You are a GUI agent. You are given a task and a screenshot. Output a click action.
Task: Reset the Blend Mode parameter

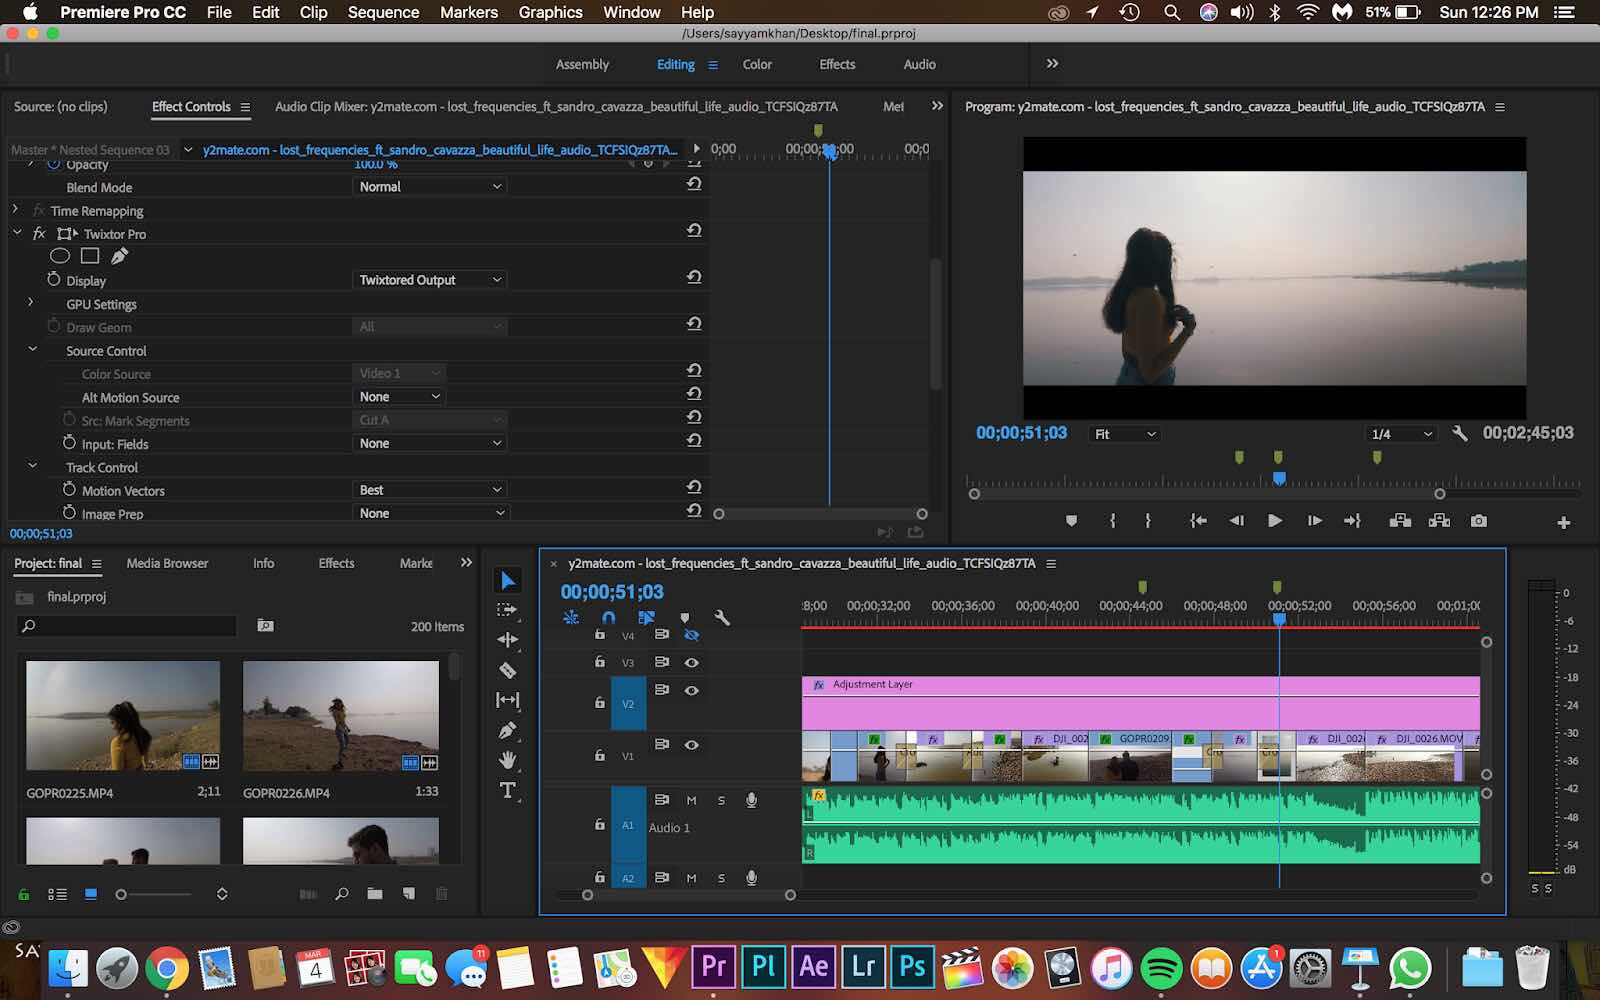694,184
